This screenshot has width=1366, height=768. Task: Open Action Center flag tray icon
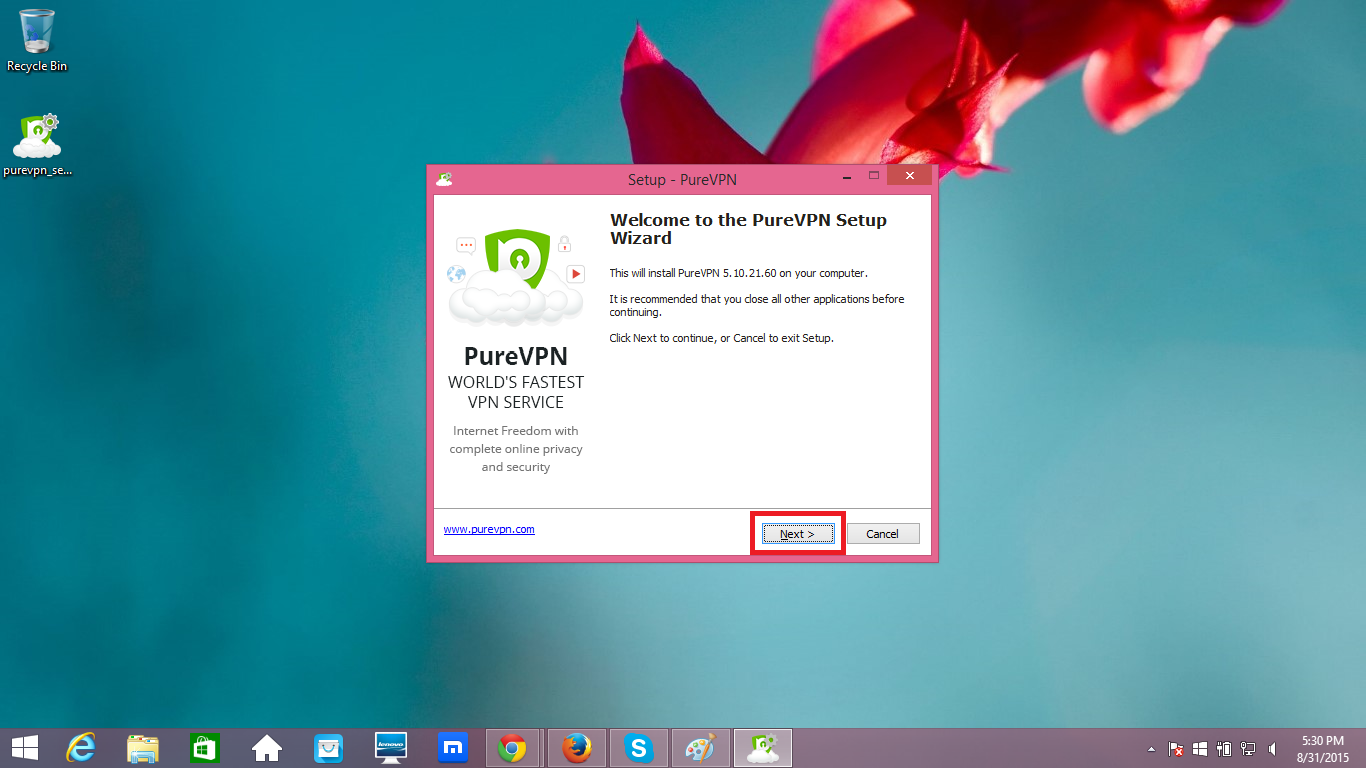[x=1177, y=748]
